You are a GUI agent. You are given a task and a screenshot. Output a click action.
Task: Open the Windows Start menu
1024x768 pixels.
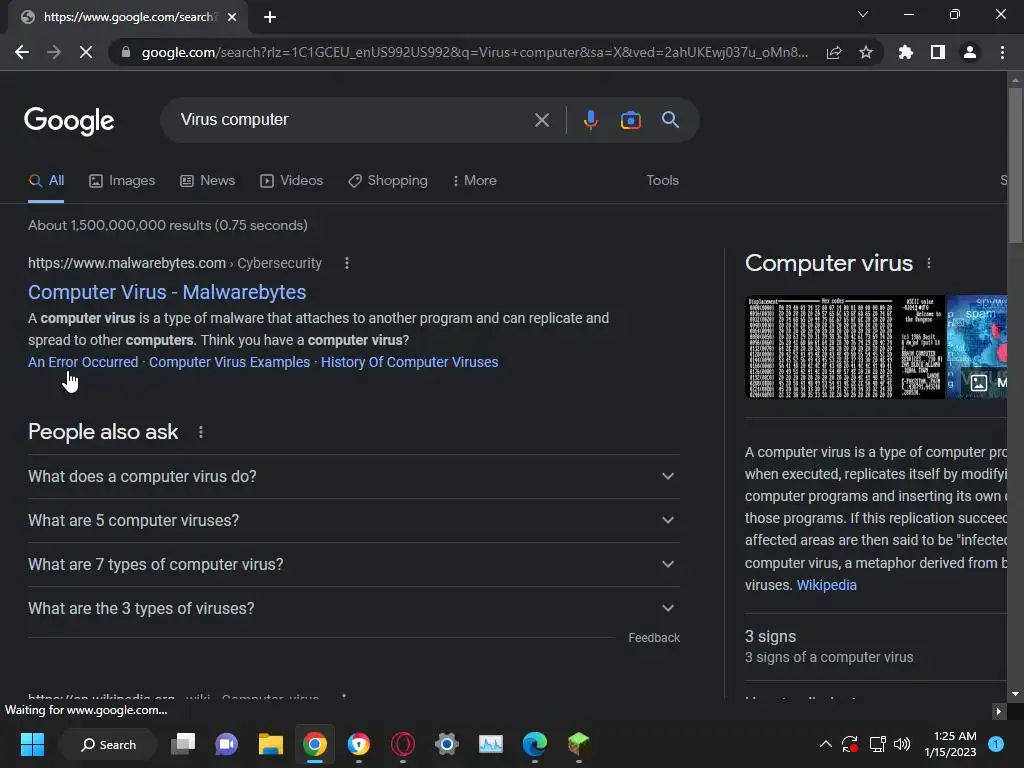(32, 744)
